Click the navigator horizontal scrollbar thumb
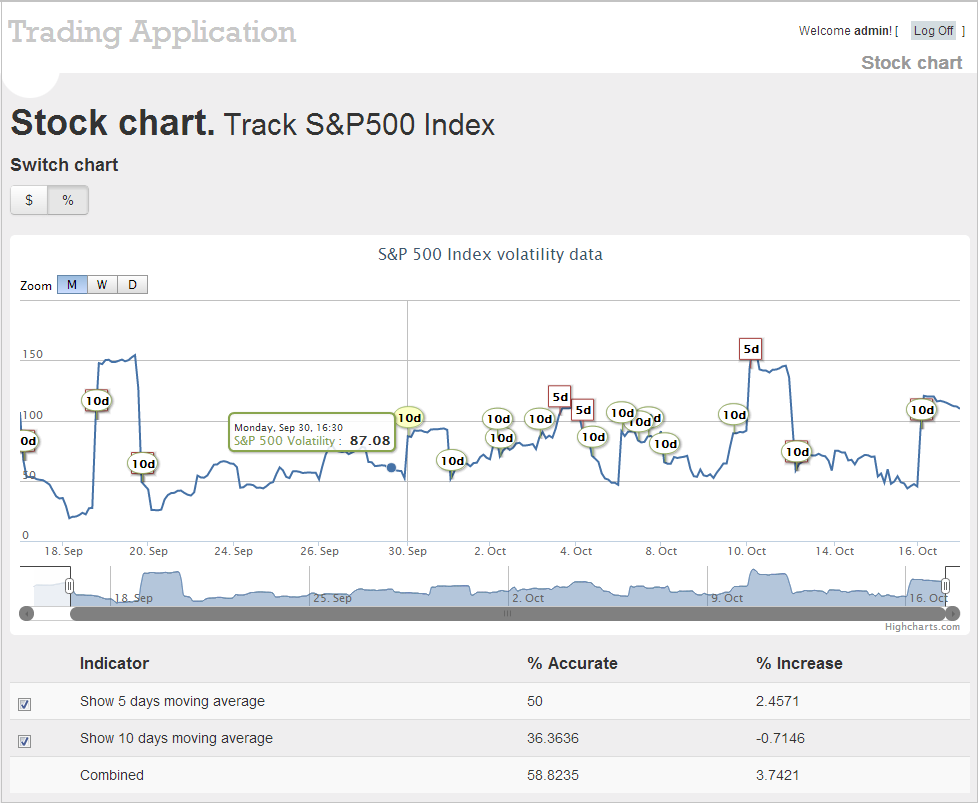The width and height of the screenshot is (978, 803). tap(508, 614)
